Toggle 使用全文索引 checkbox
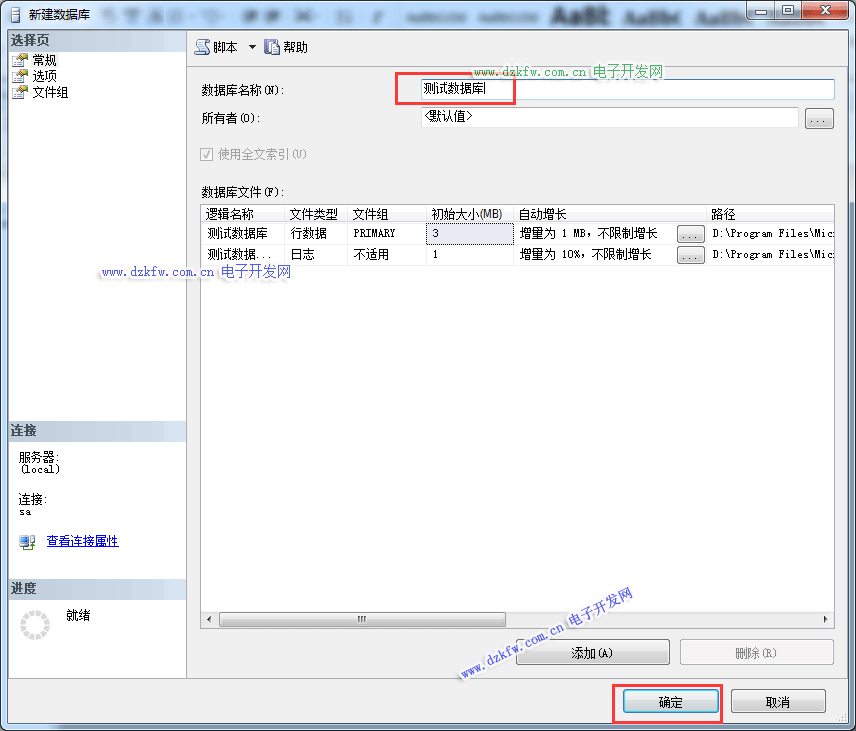Viewport: 856px width, 731px height. 207,154
